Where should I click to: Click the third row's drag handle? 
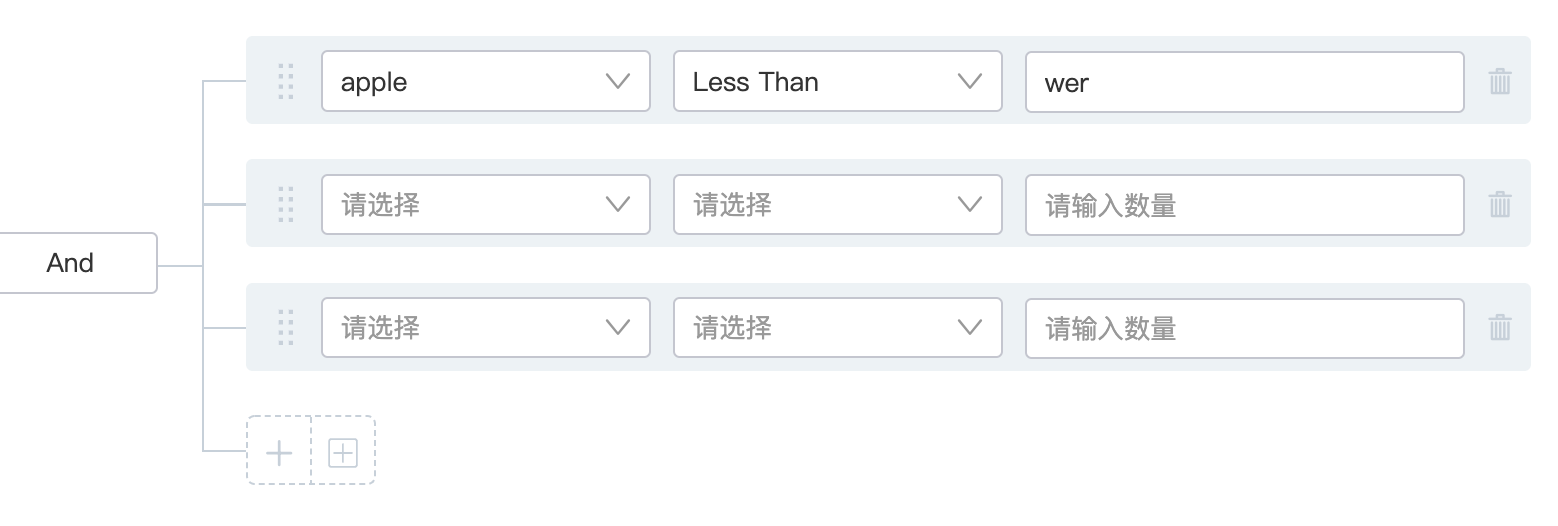pos(286,328)
